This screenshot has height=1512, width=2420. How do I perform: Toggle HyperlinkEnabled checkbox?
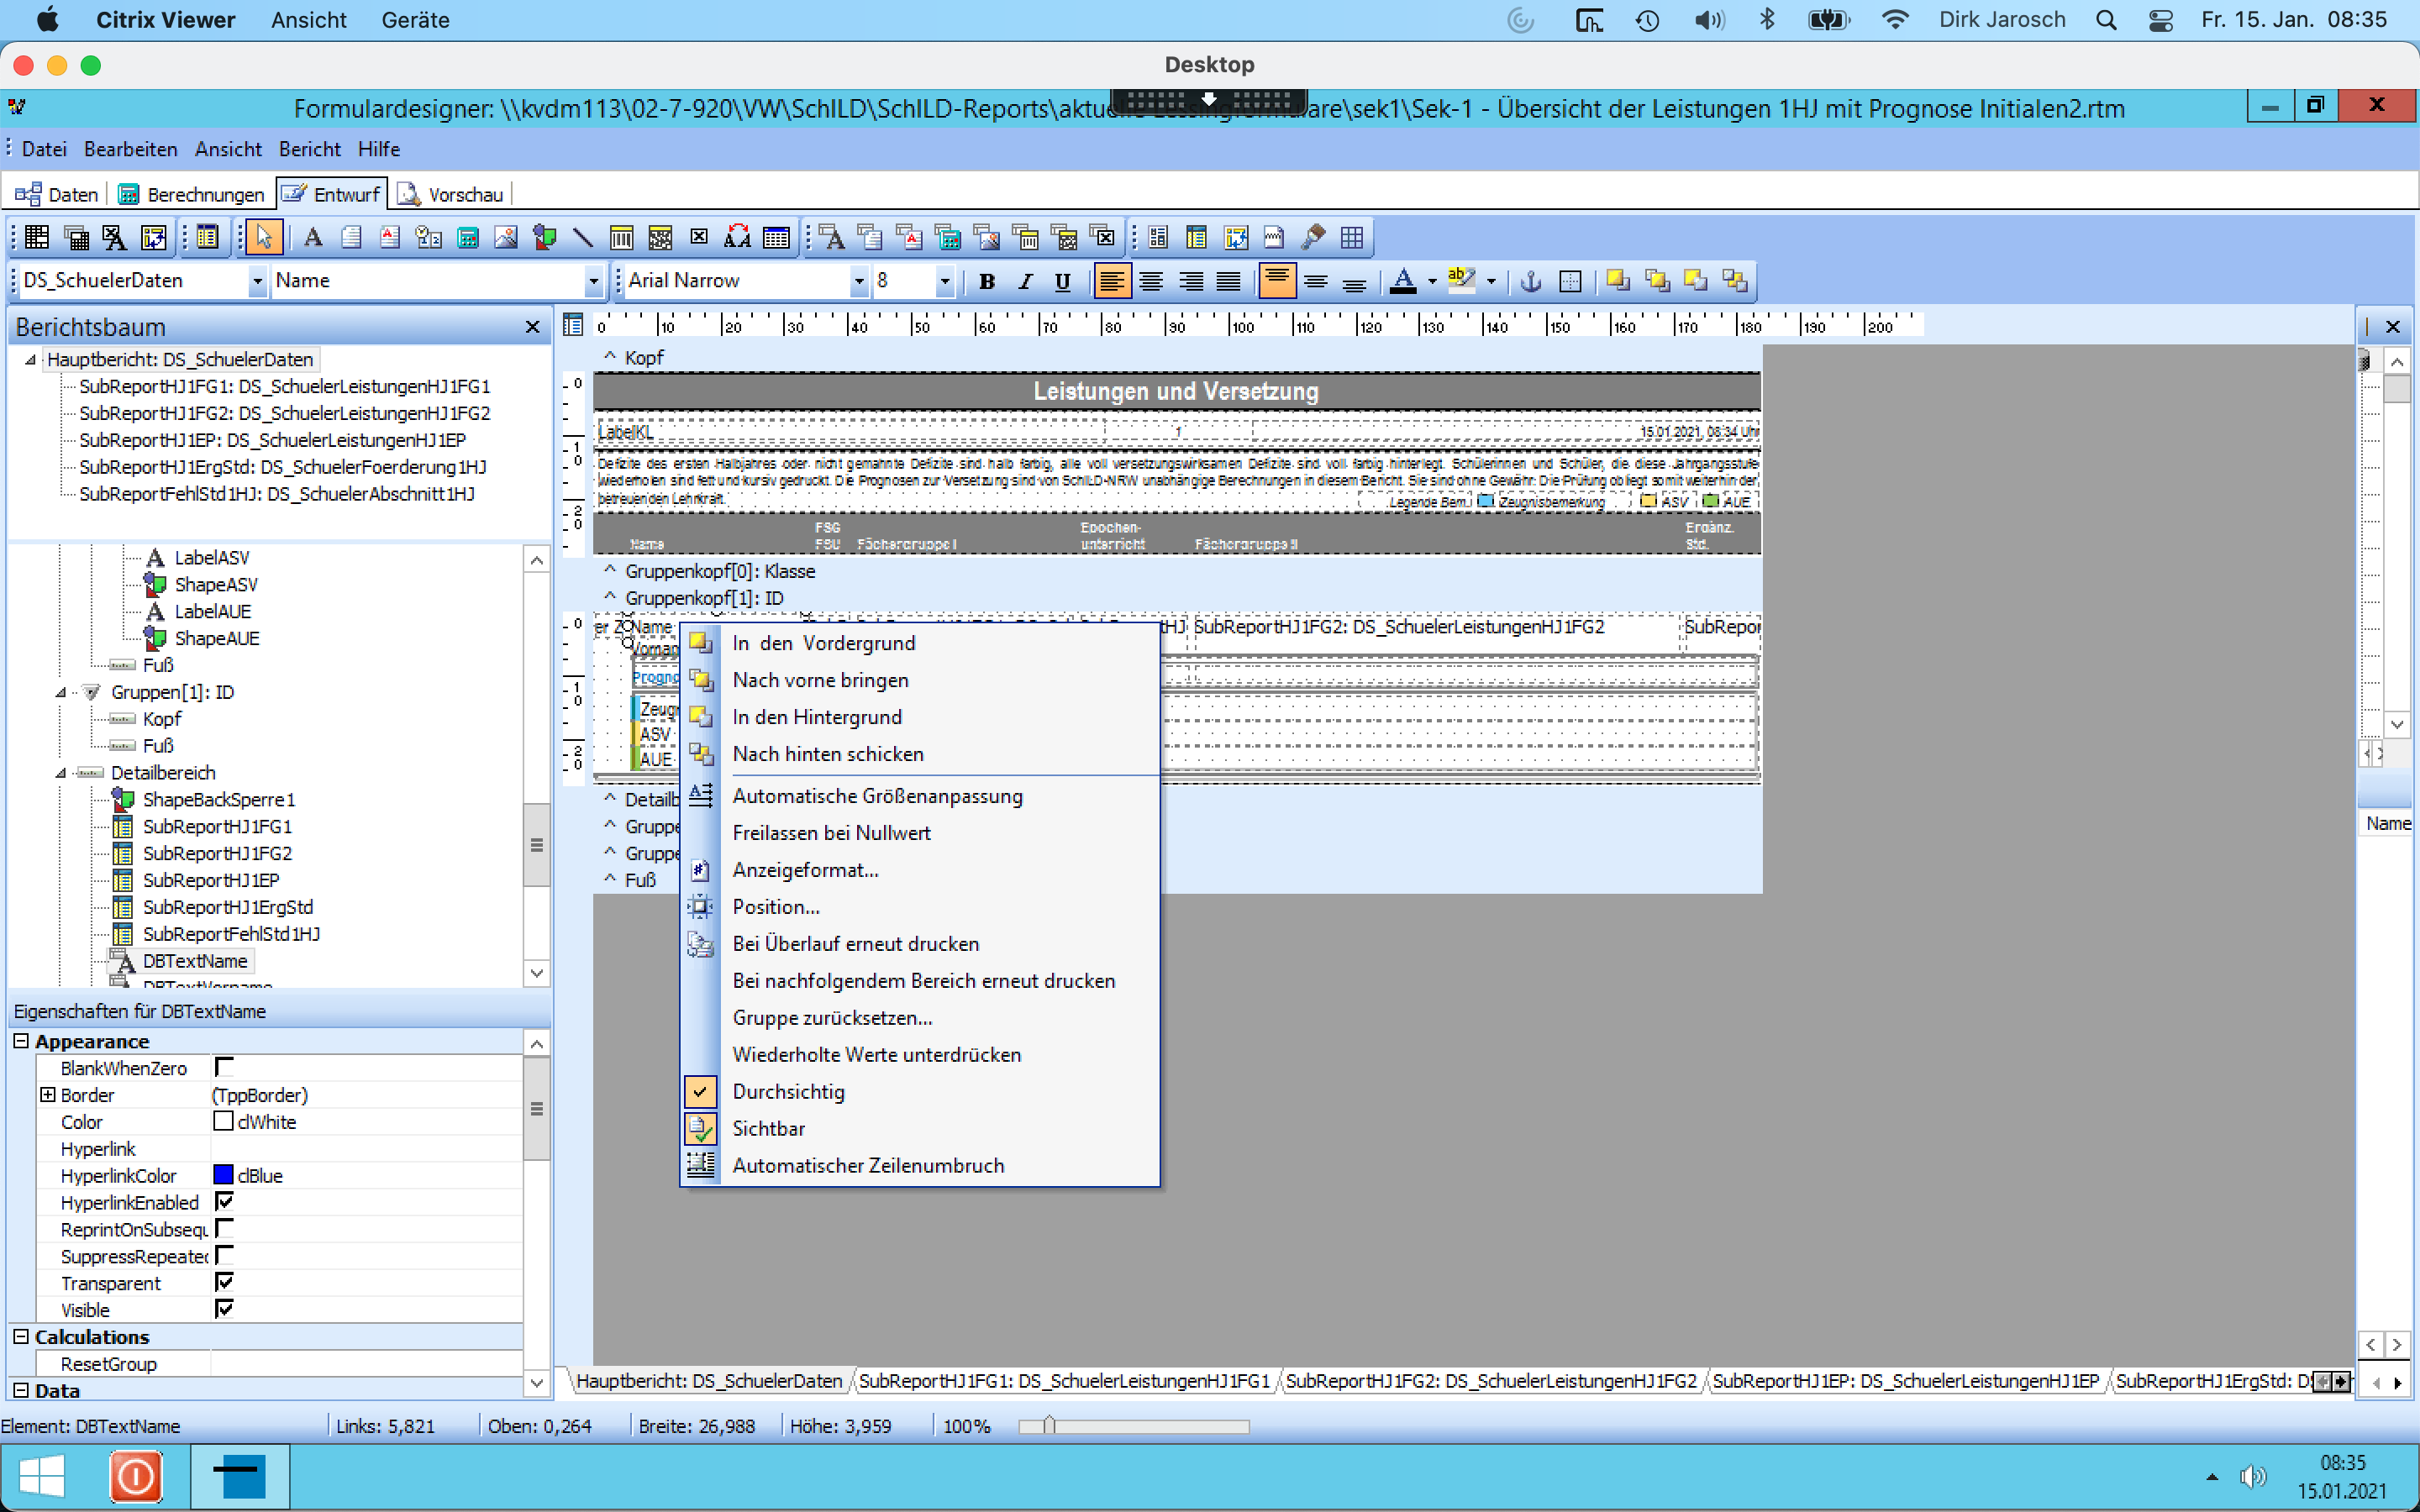(224, 1201)
